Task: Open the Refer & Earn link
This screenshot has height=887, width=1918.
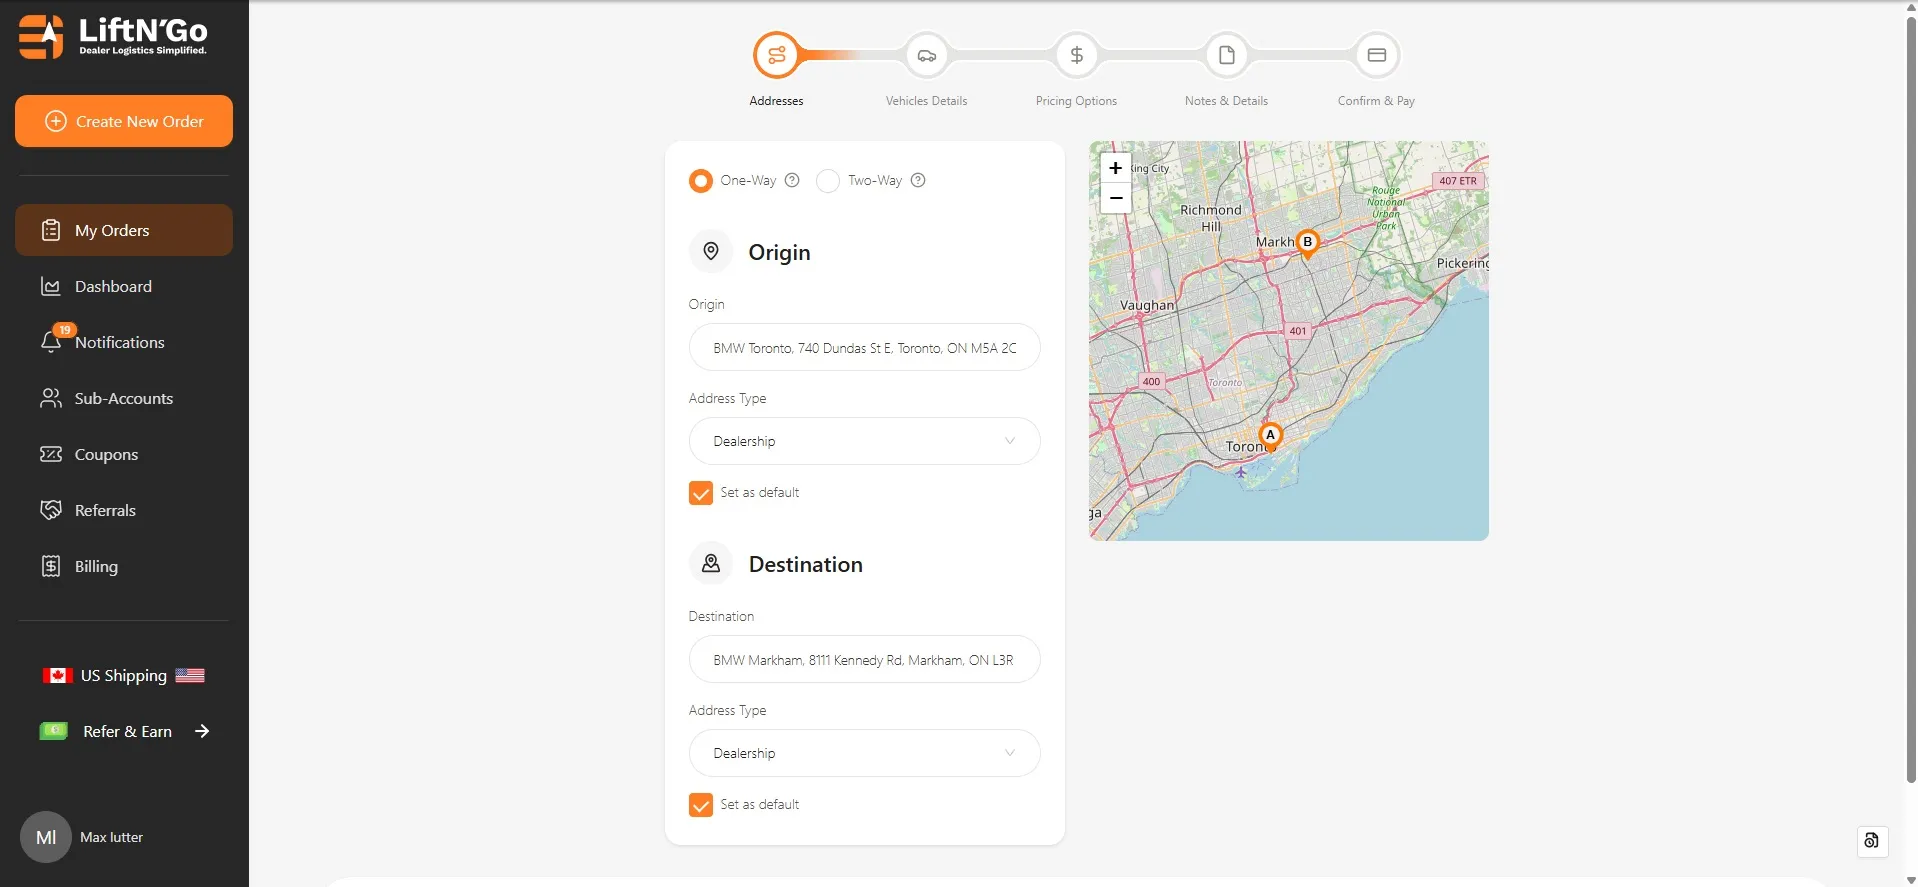Action: tap(127, 731)
